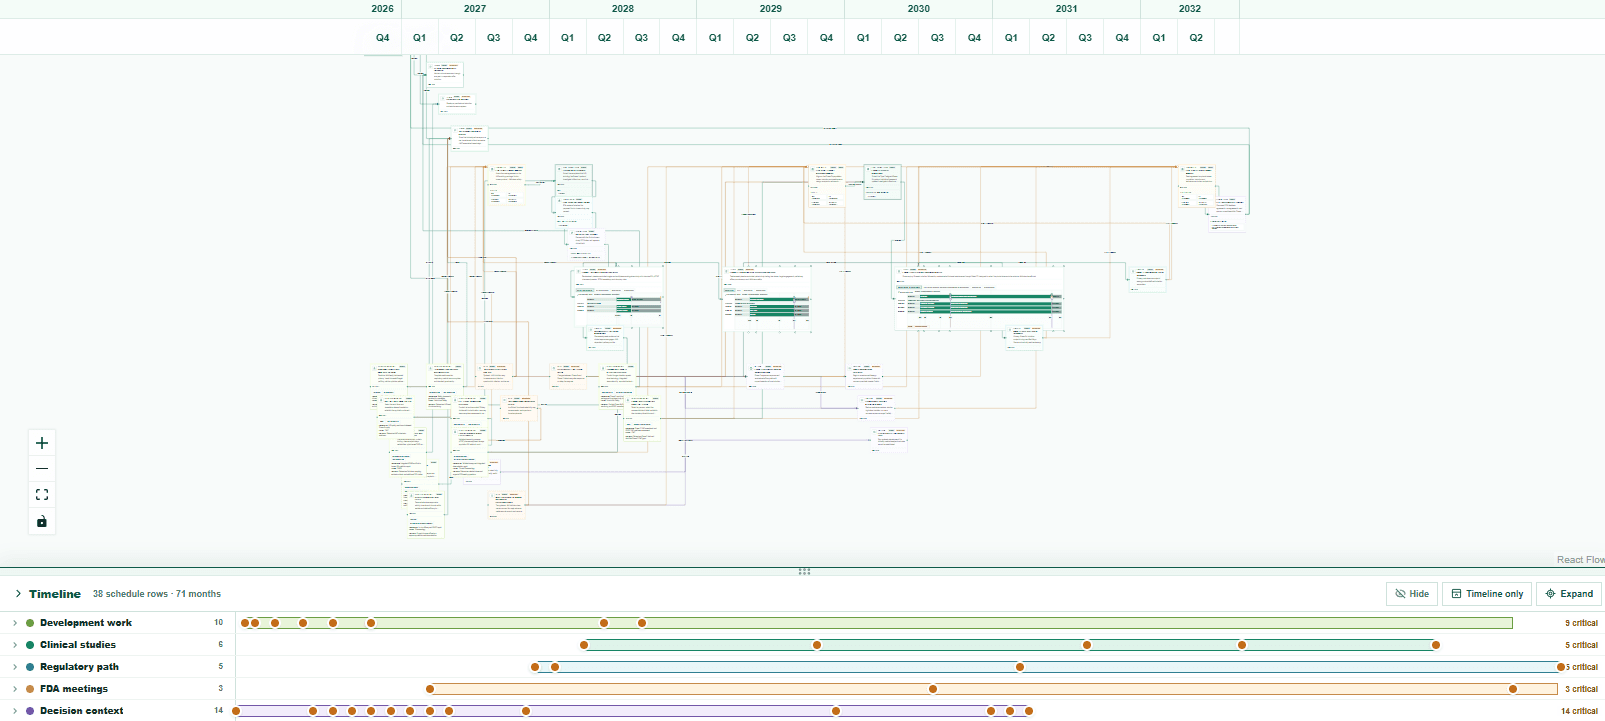Select Q3 under 2028
Viewport: 1605px width, 721px height.
(x=642, y=37)
